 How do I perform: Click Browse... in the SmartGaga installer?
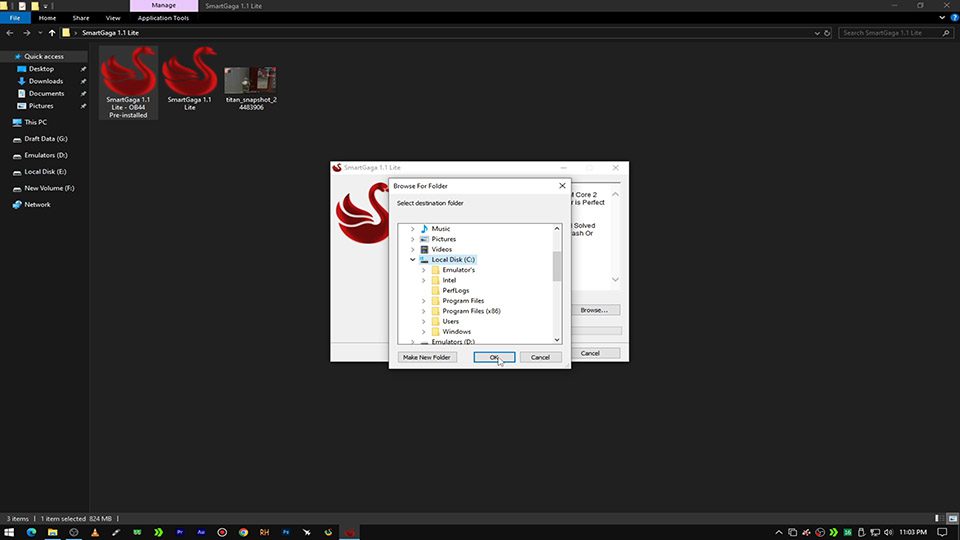(594, 310)
